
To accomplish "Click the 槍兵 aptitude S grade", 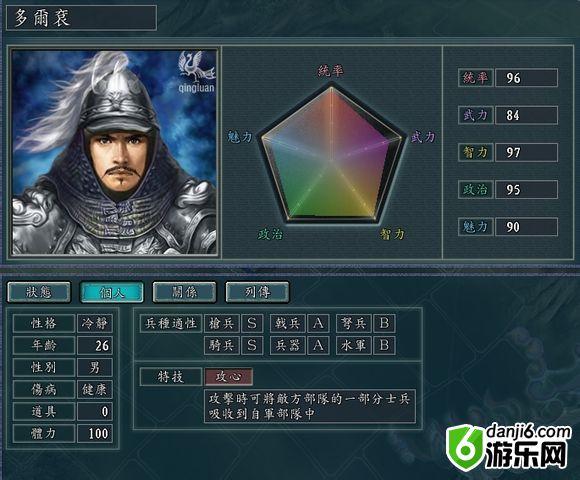I will (x=252, y=323).
